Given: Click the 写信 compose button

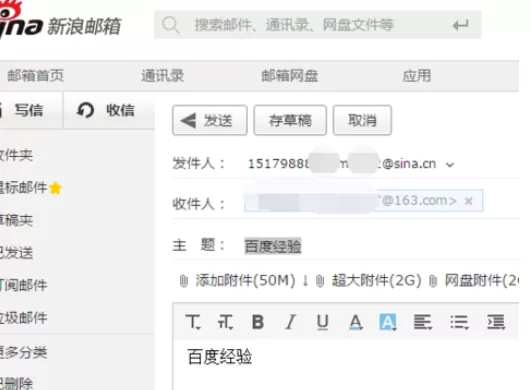Looking at the screenshot, I should click(x=31, y=110).
